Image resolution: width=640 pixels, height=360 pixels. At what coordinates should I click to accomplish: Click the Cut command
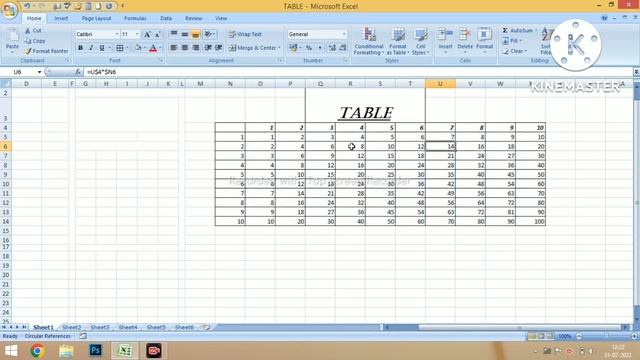coord(33,31)
